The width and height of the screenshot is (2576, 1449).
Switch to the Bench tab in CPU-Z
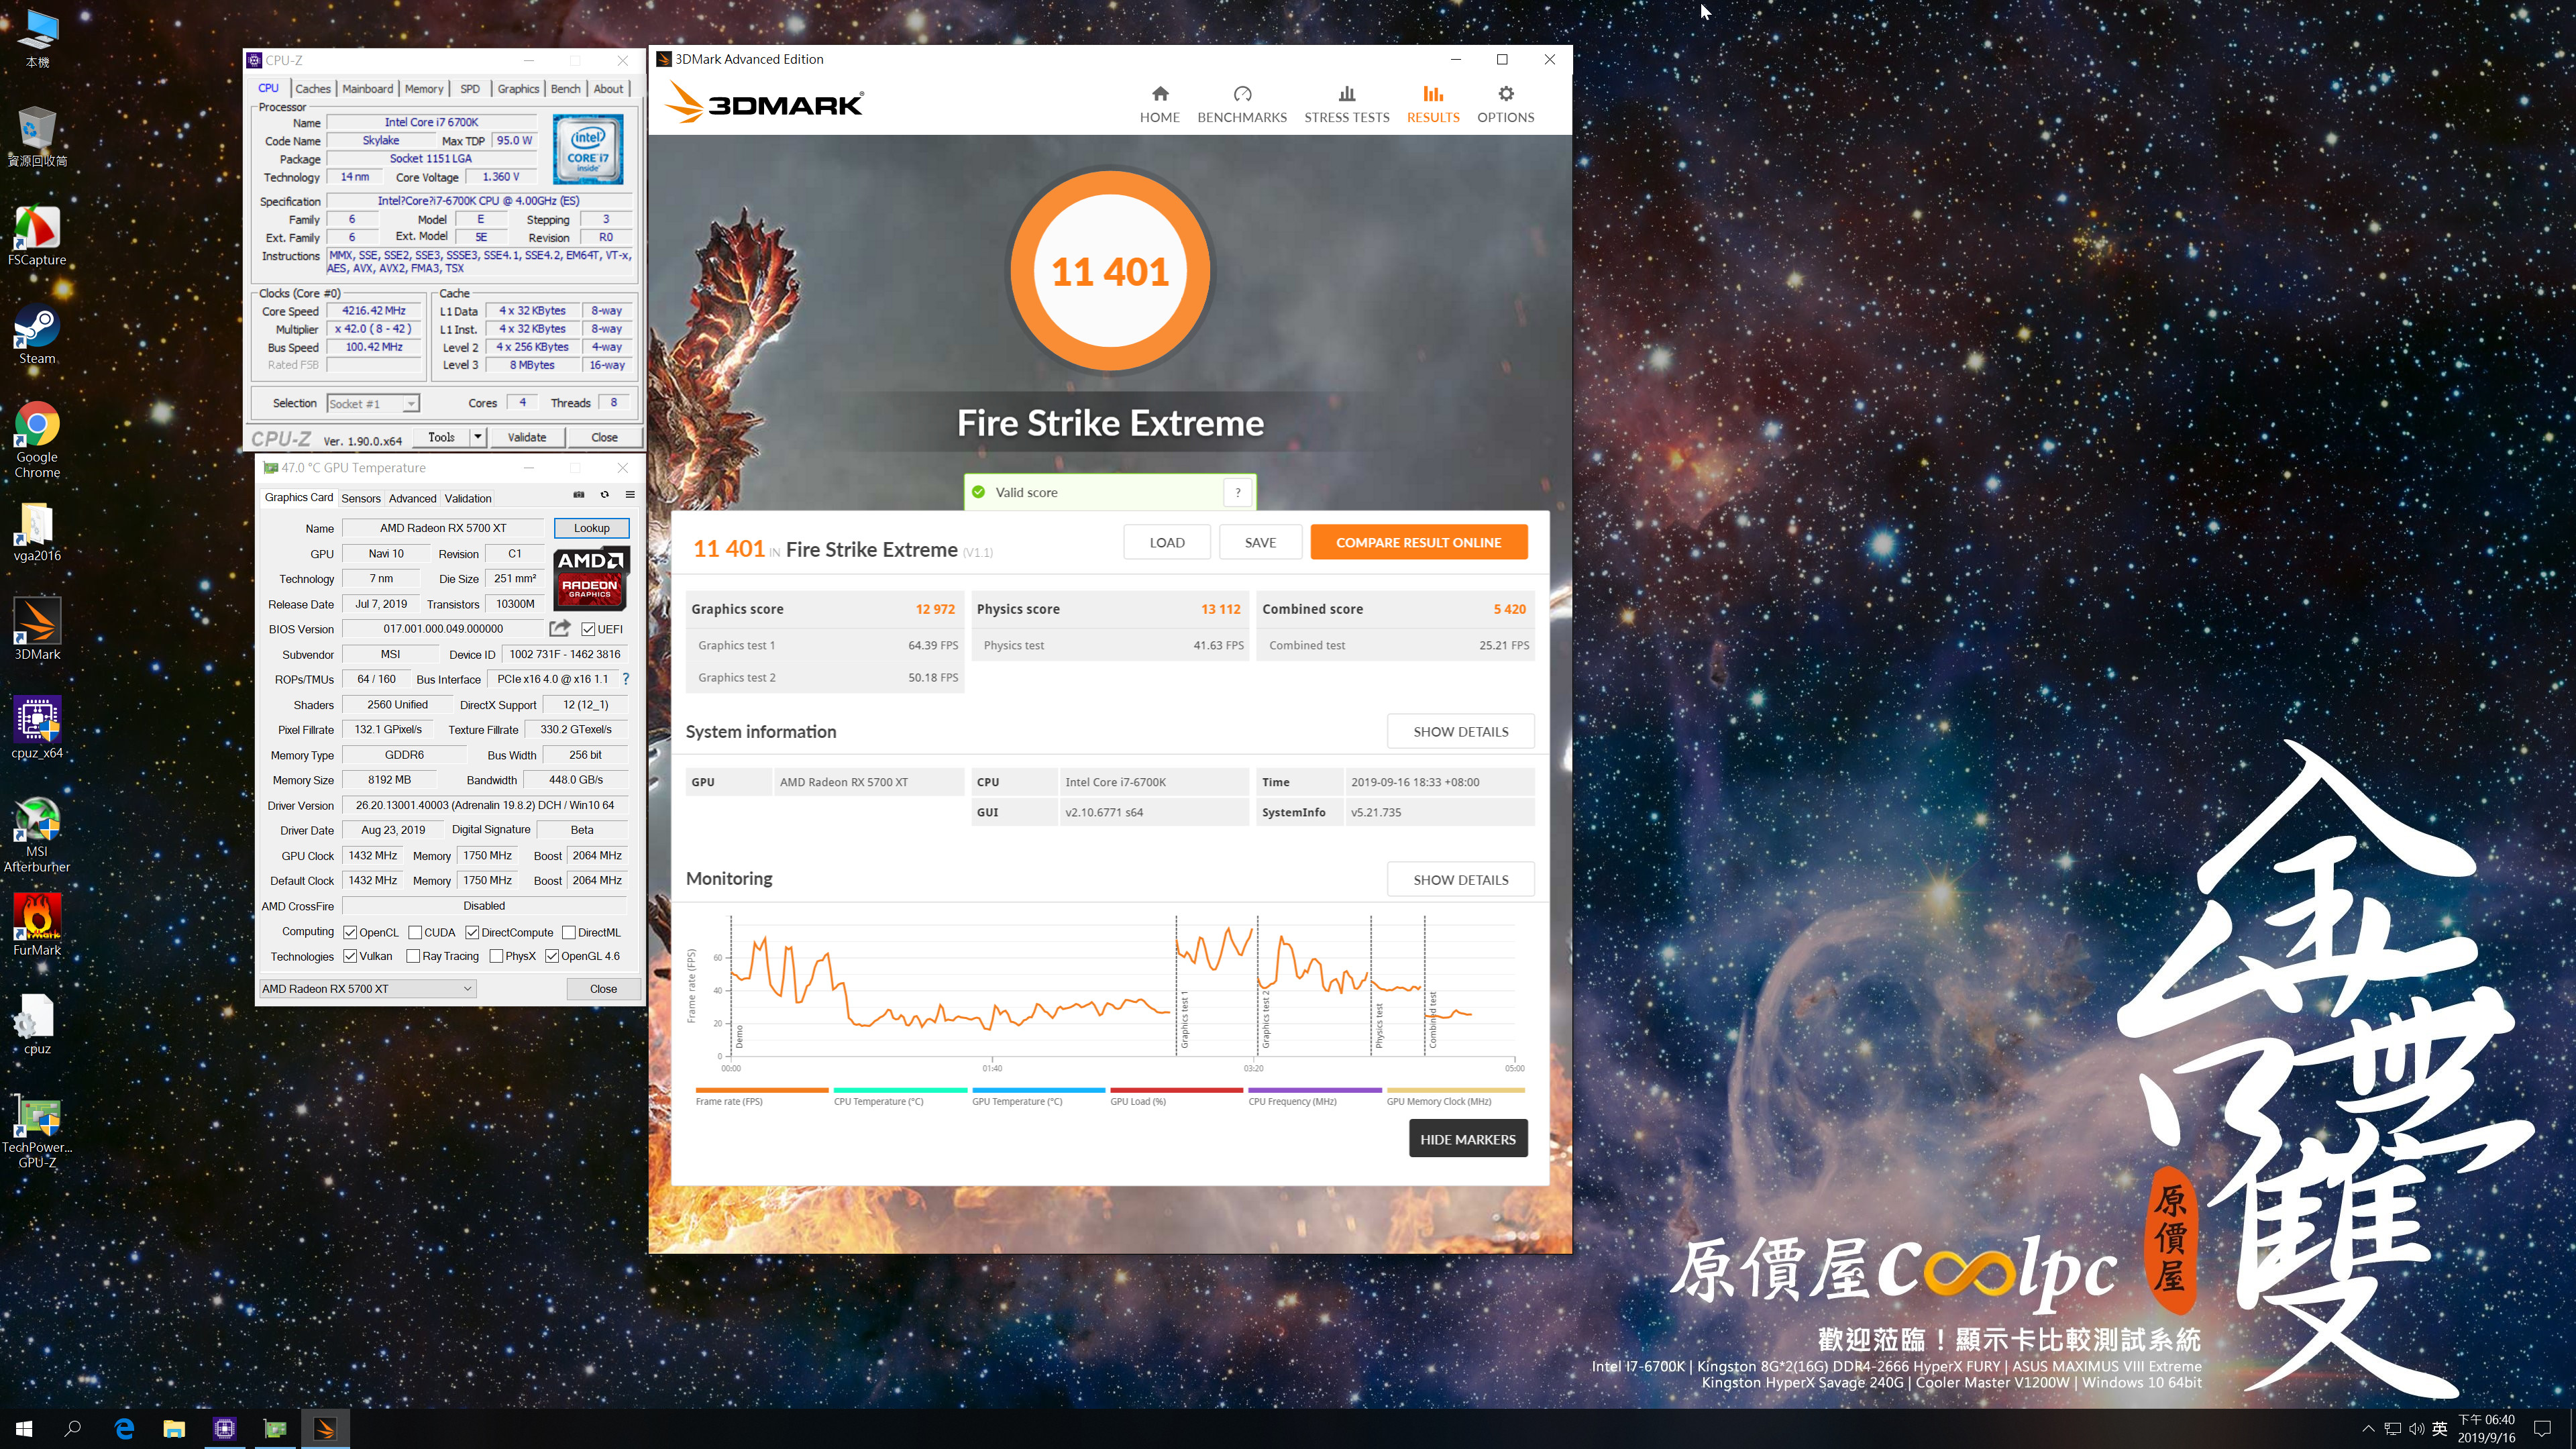(565, 88)
